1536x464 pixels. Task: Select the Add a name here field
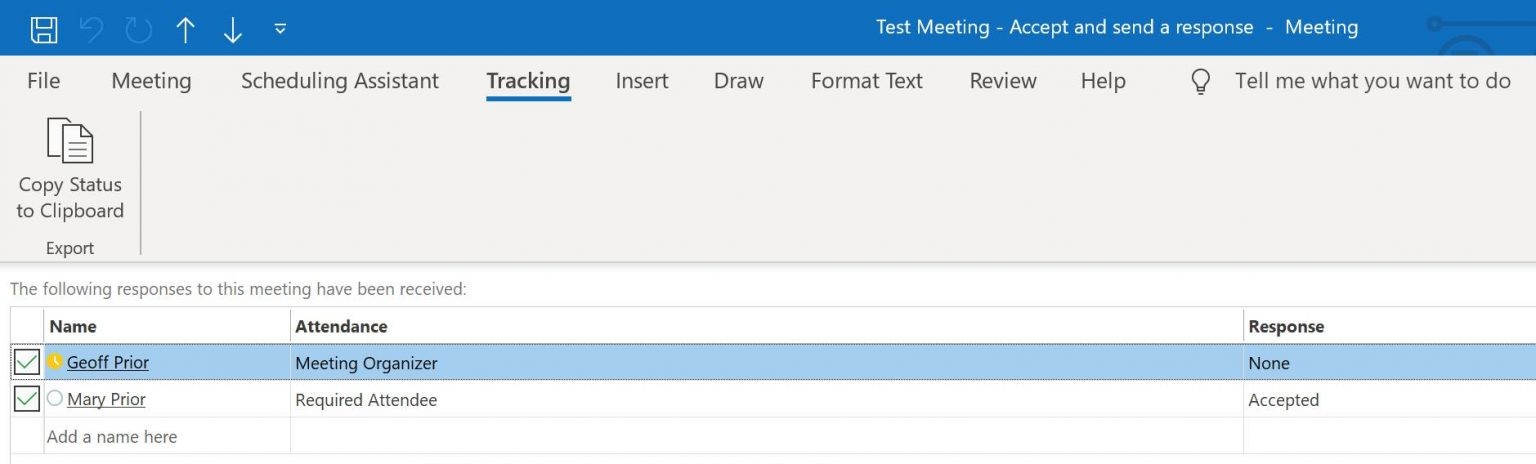tap(167, 436)
